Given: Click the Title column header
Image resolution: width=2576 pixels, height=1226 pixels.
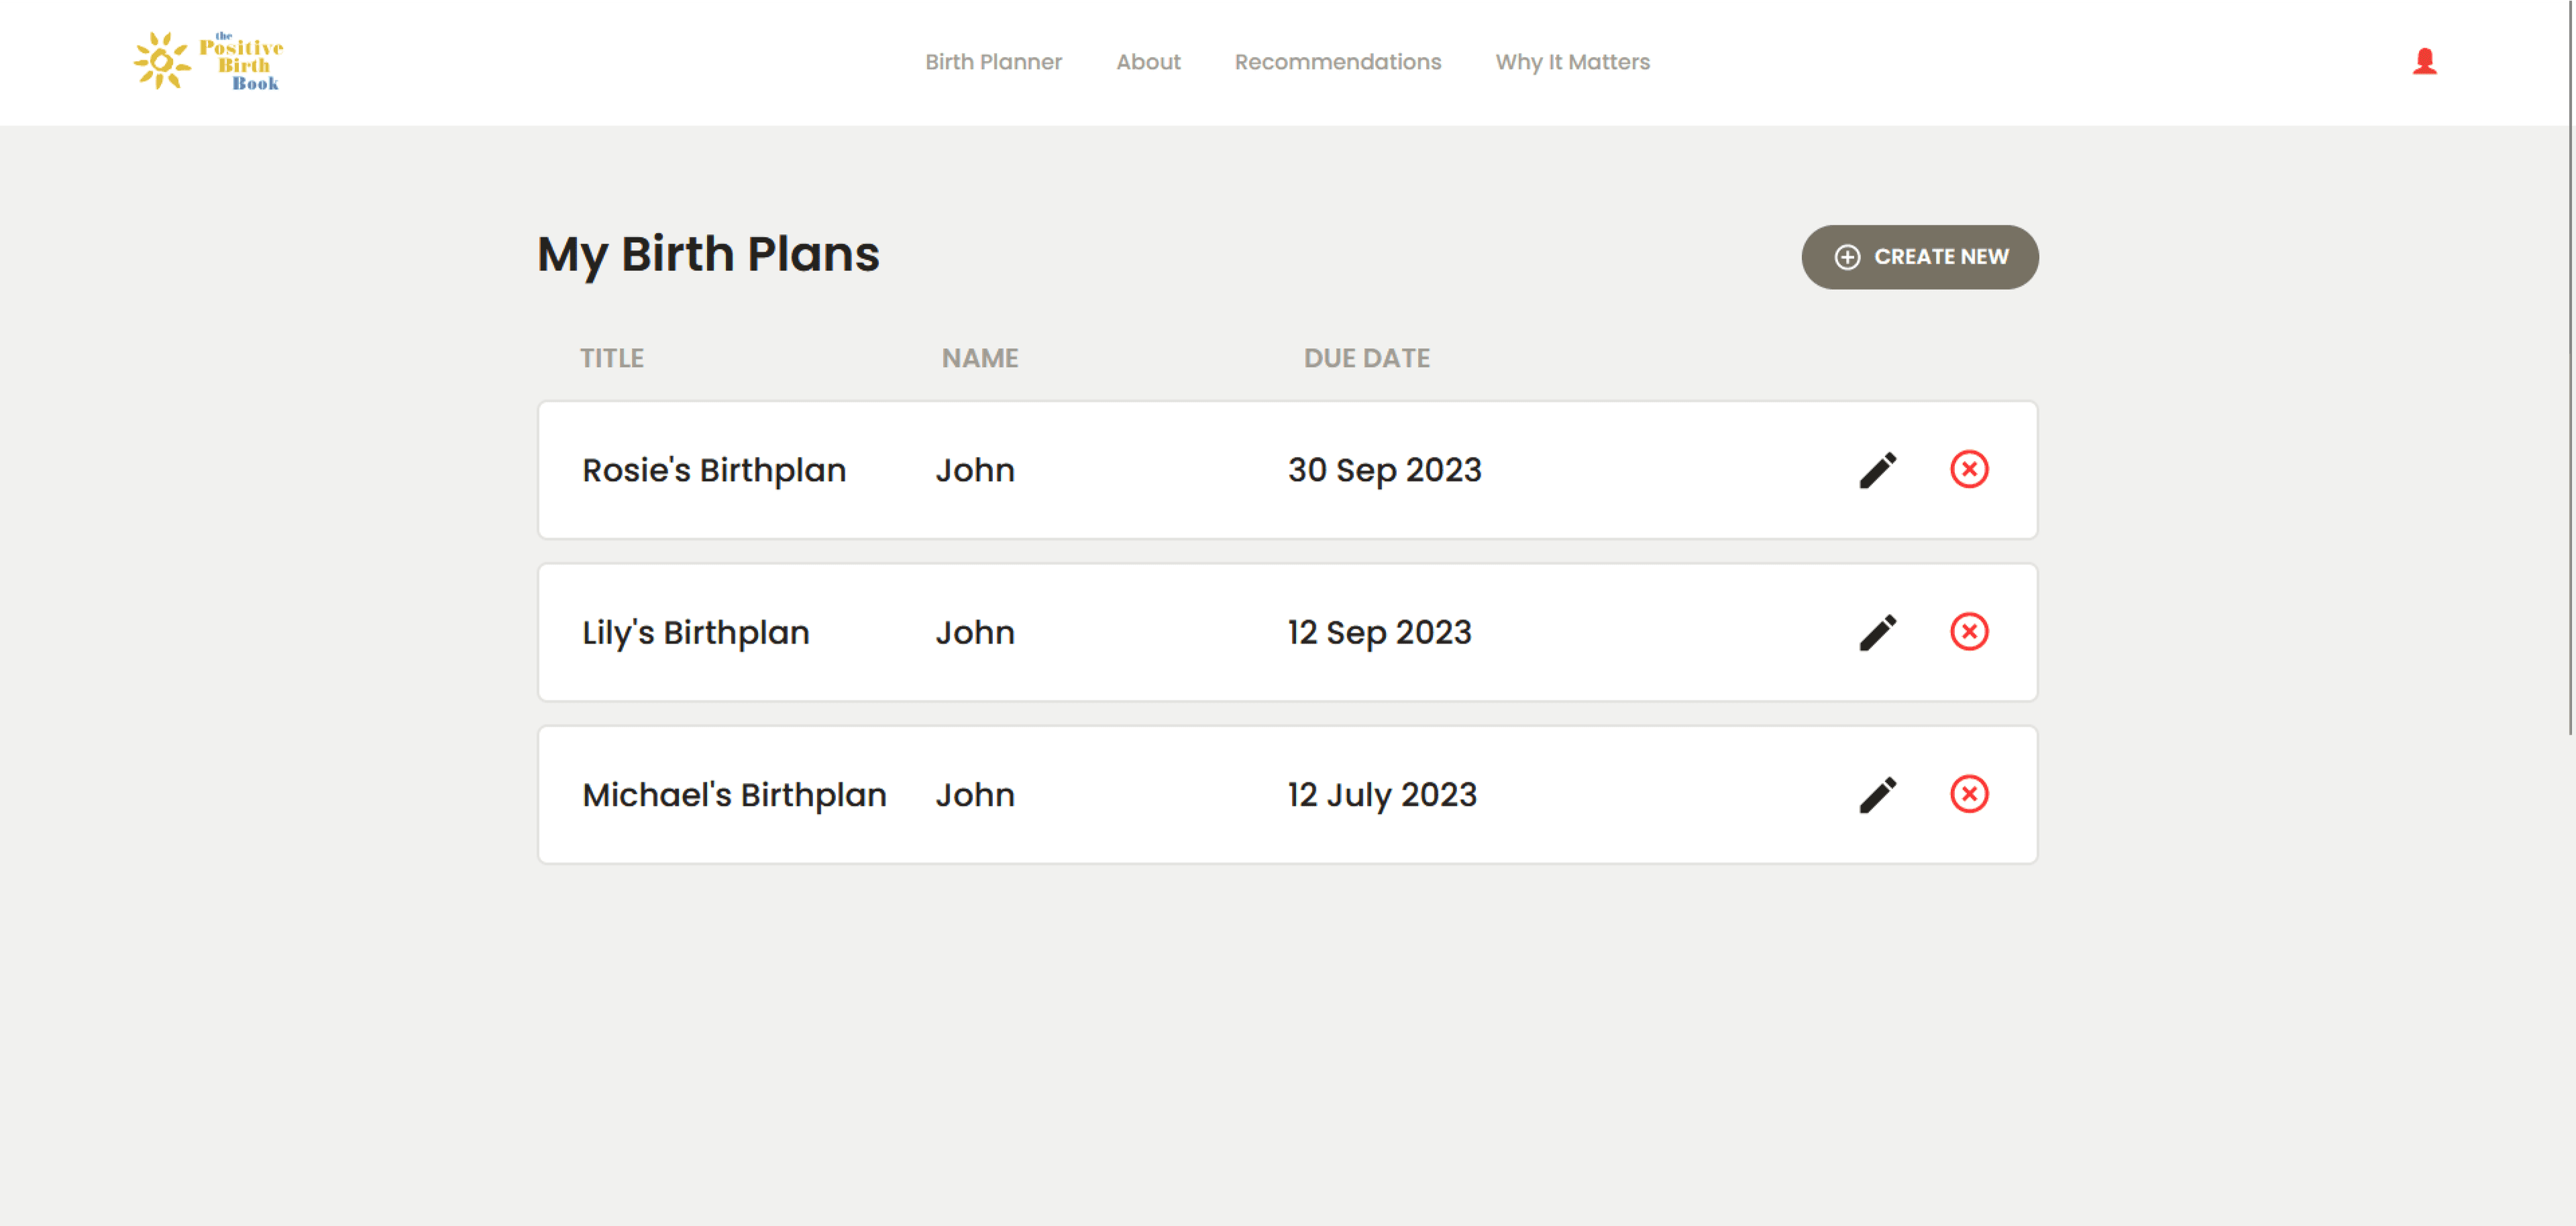Looking at the screenshot, I should click(x=611, y=358).
